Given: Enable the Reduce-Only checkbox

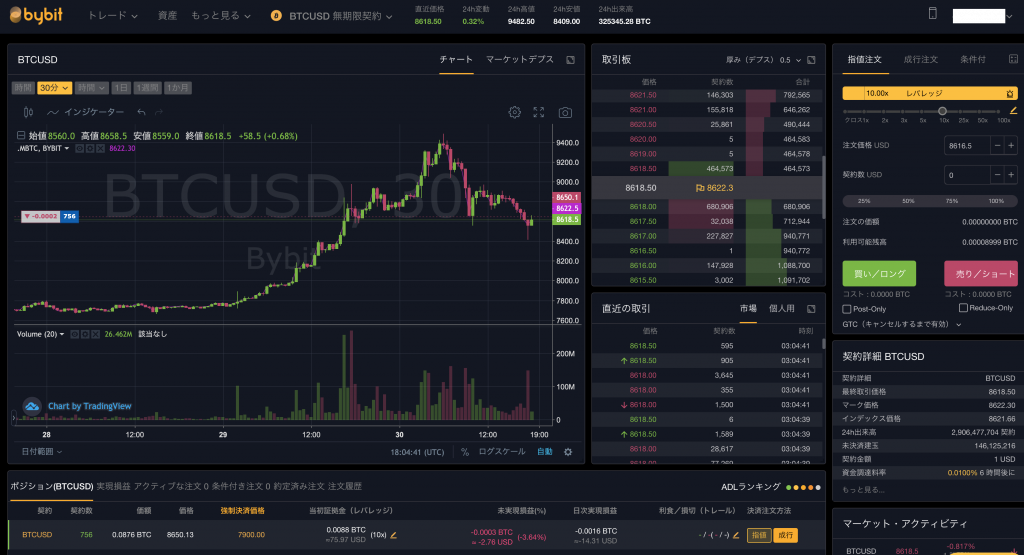Looking at the screenshot, I should tap(963, 308).
